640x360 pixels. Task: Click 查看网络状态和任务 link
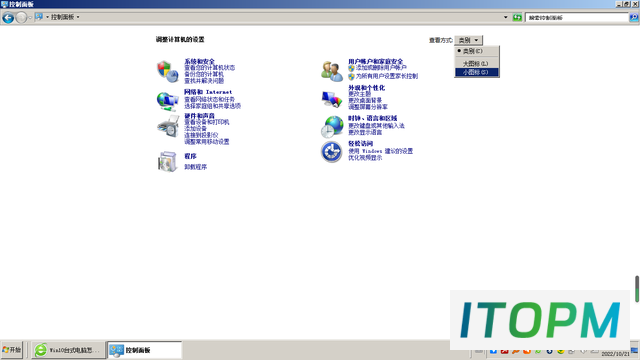coord(209,99)
